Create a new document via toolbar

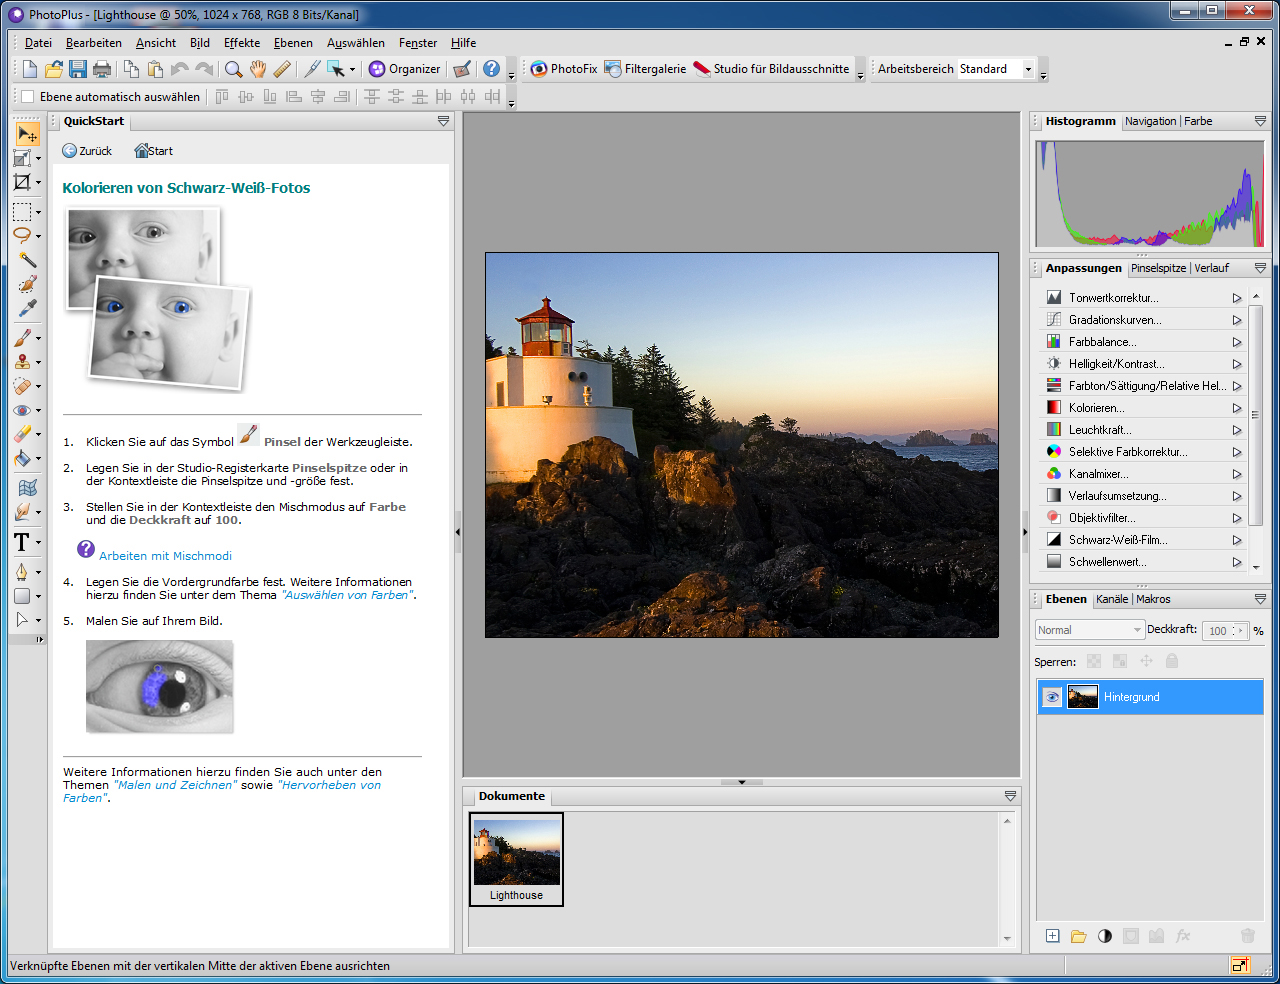click(x=30, y=69)
